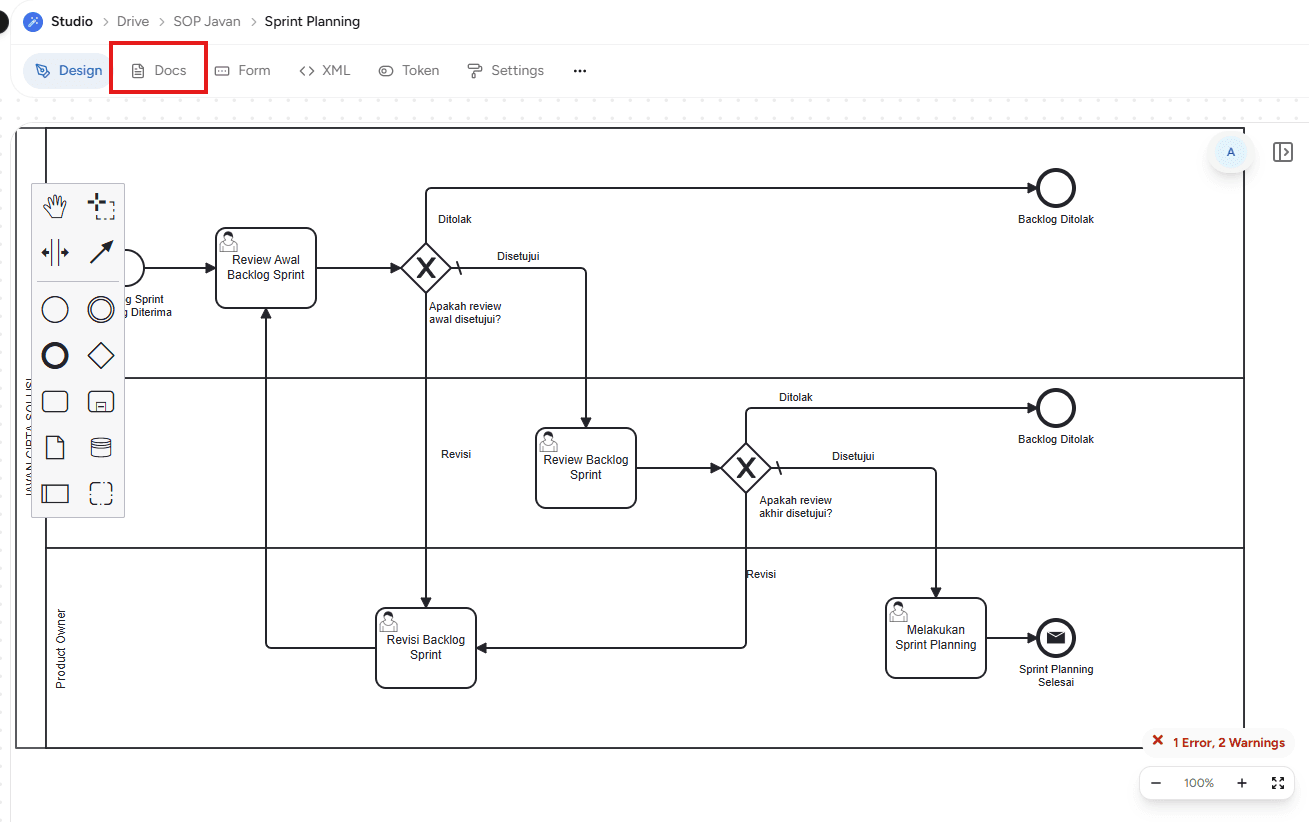Open the XML tab

[x=325, y=71]
